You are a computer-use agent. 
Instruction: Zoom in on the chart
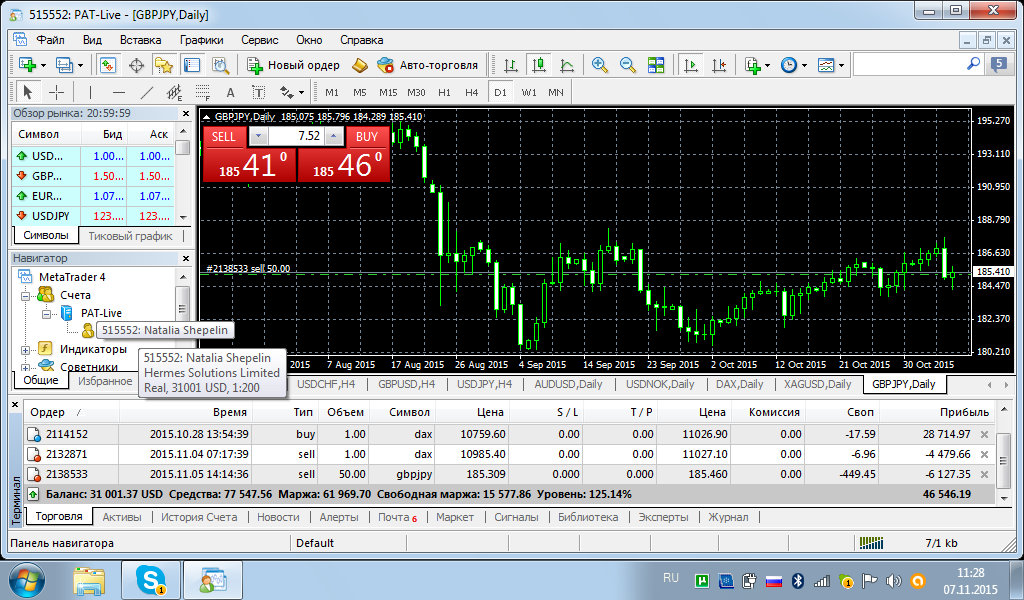pos(599,65)
